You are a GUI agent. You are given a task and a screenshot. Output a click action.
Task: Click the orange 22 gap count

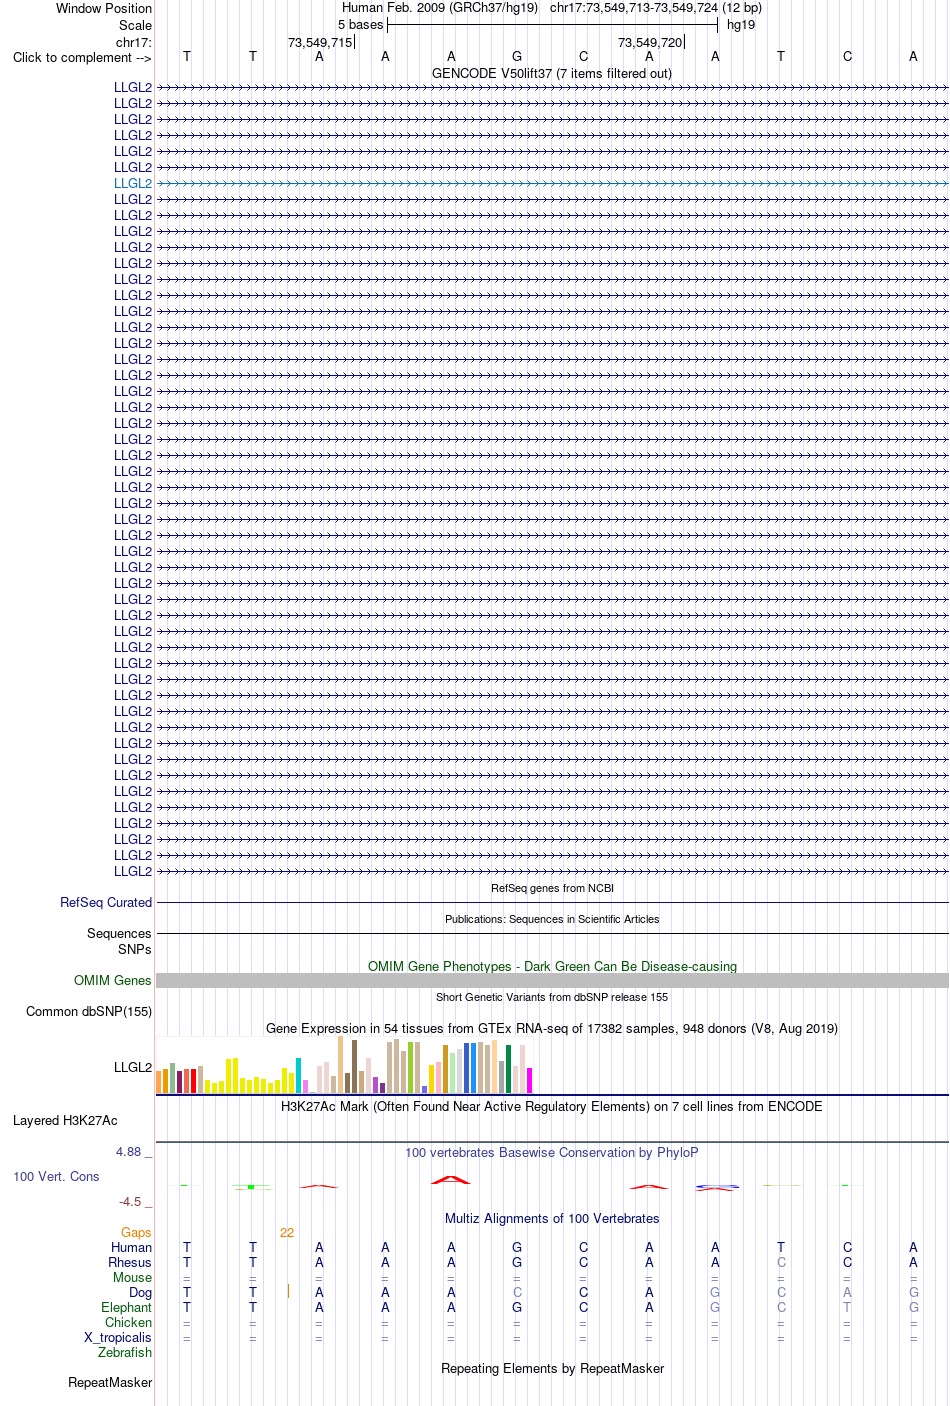[287, 1232]
